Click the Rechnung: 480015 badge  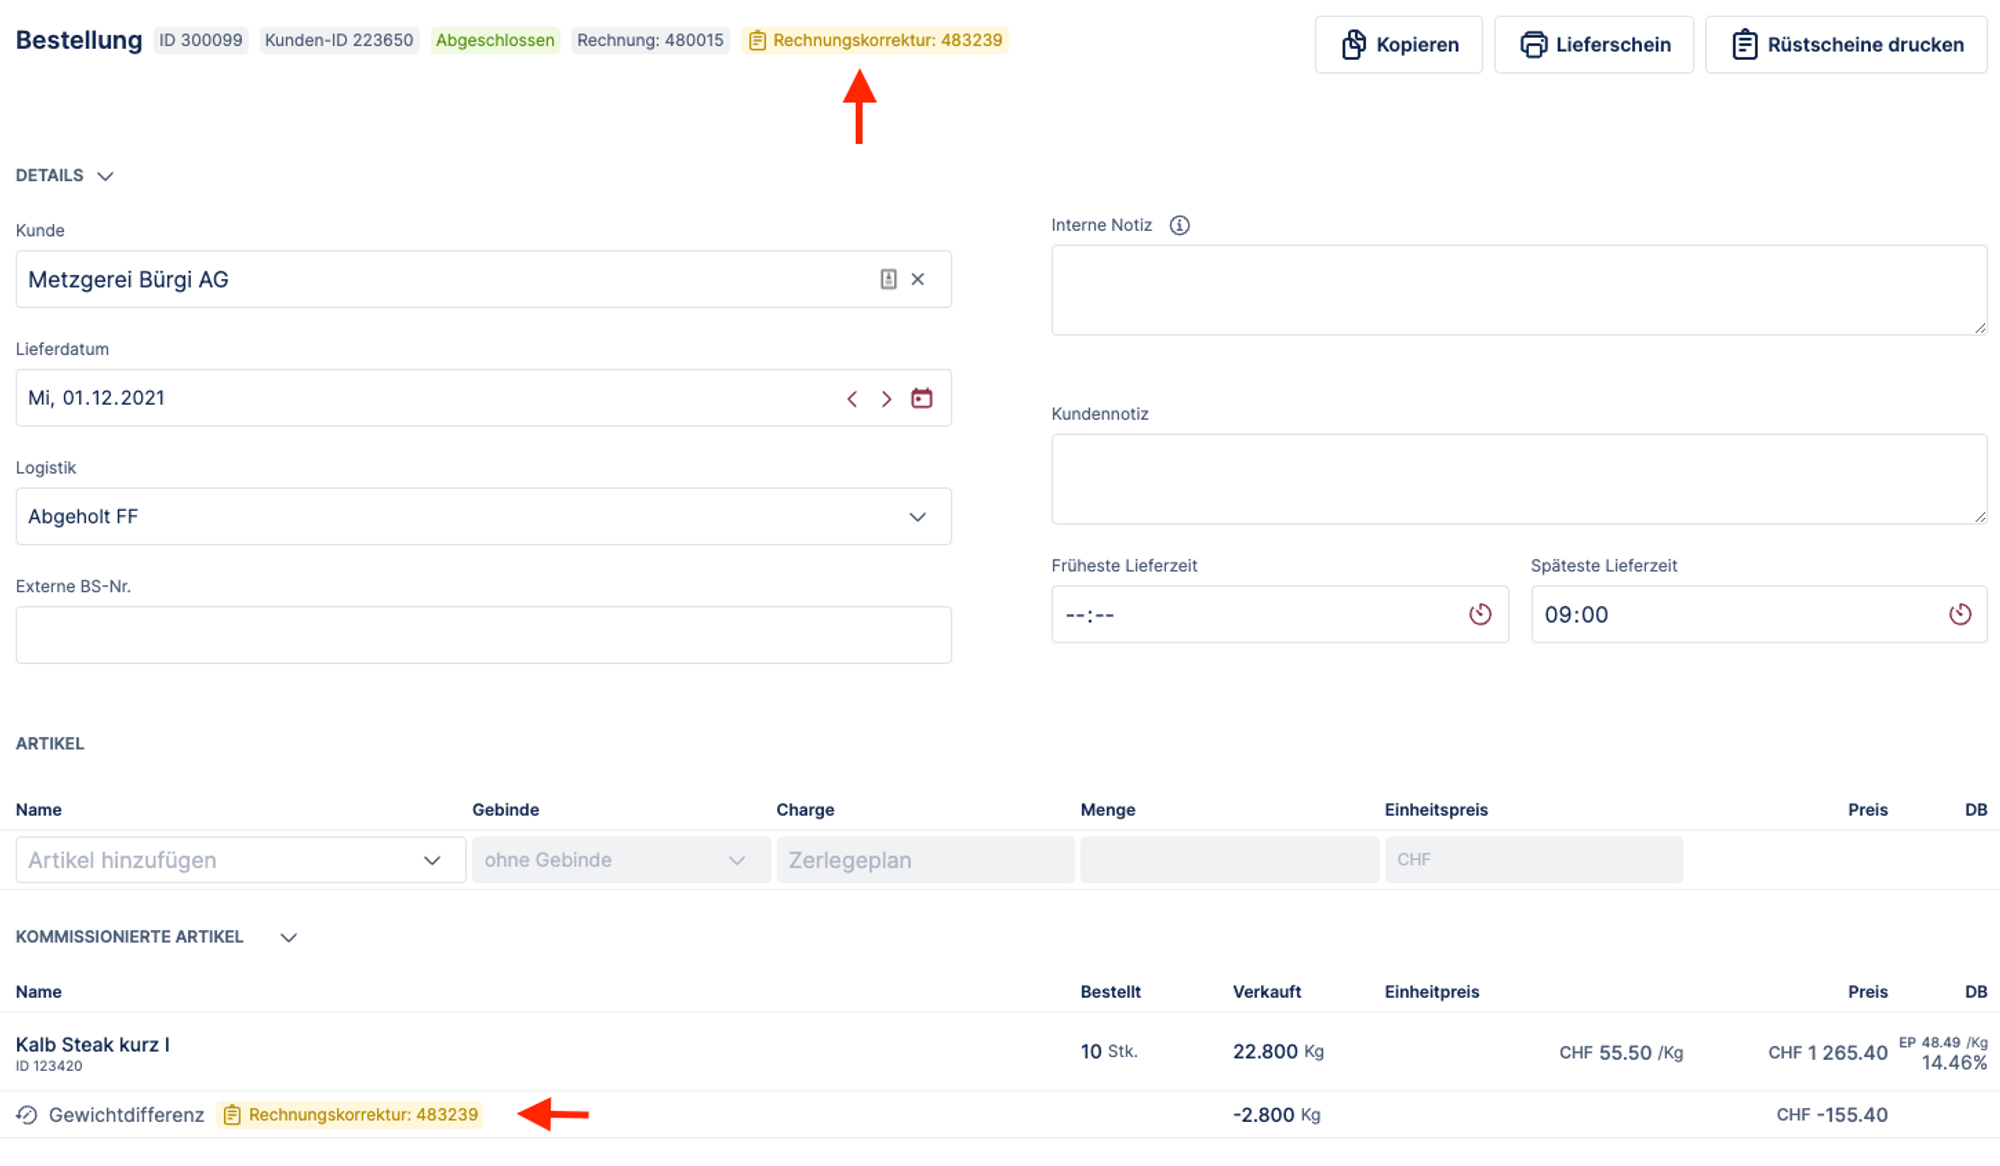pos(650,40)
